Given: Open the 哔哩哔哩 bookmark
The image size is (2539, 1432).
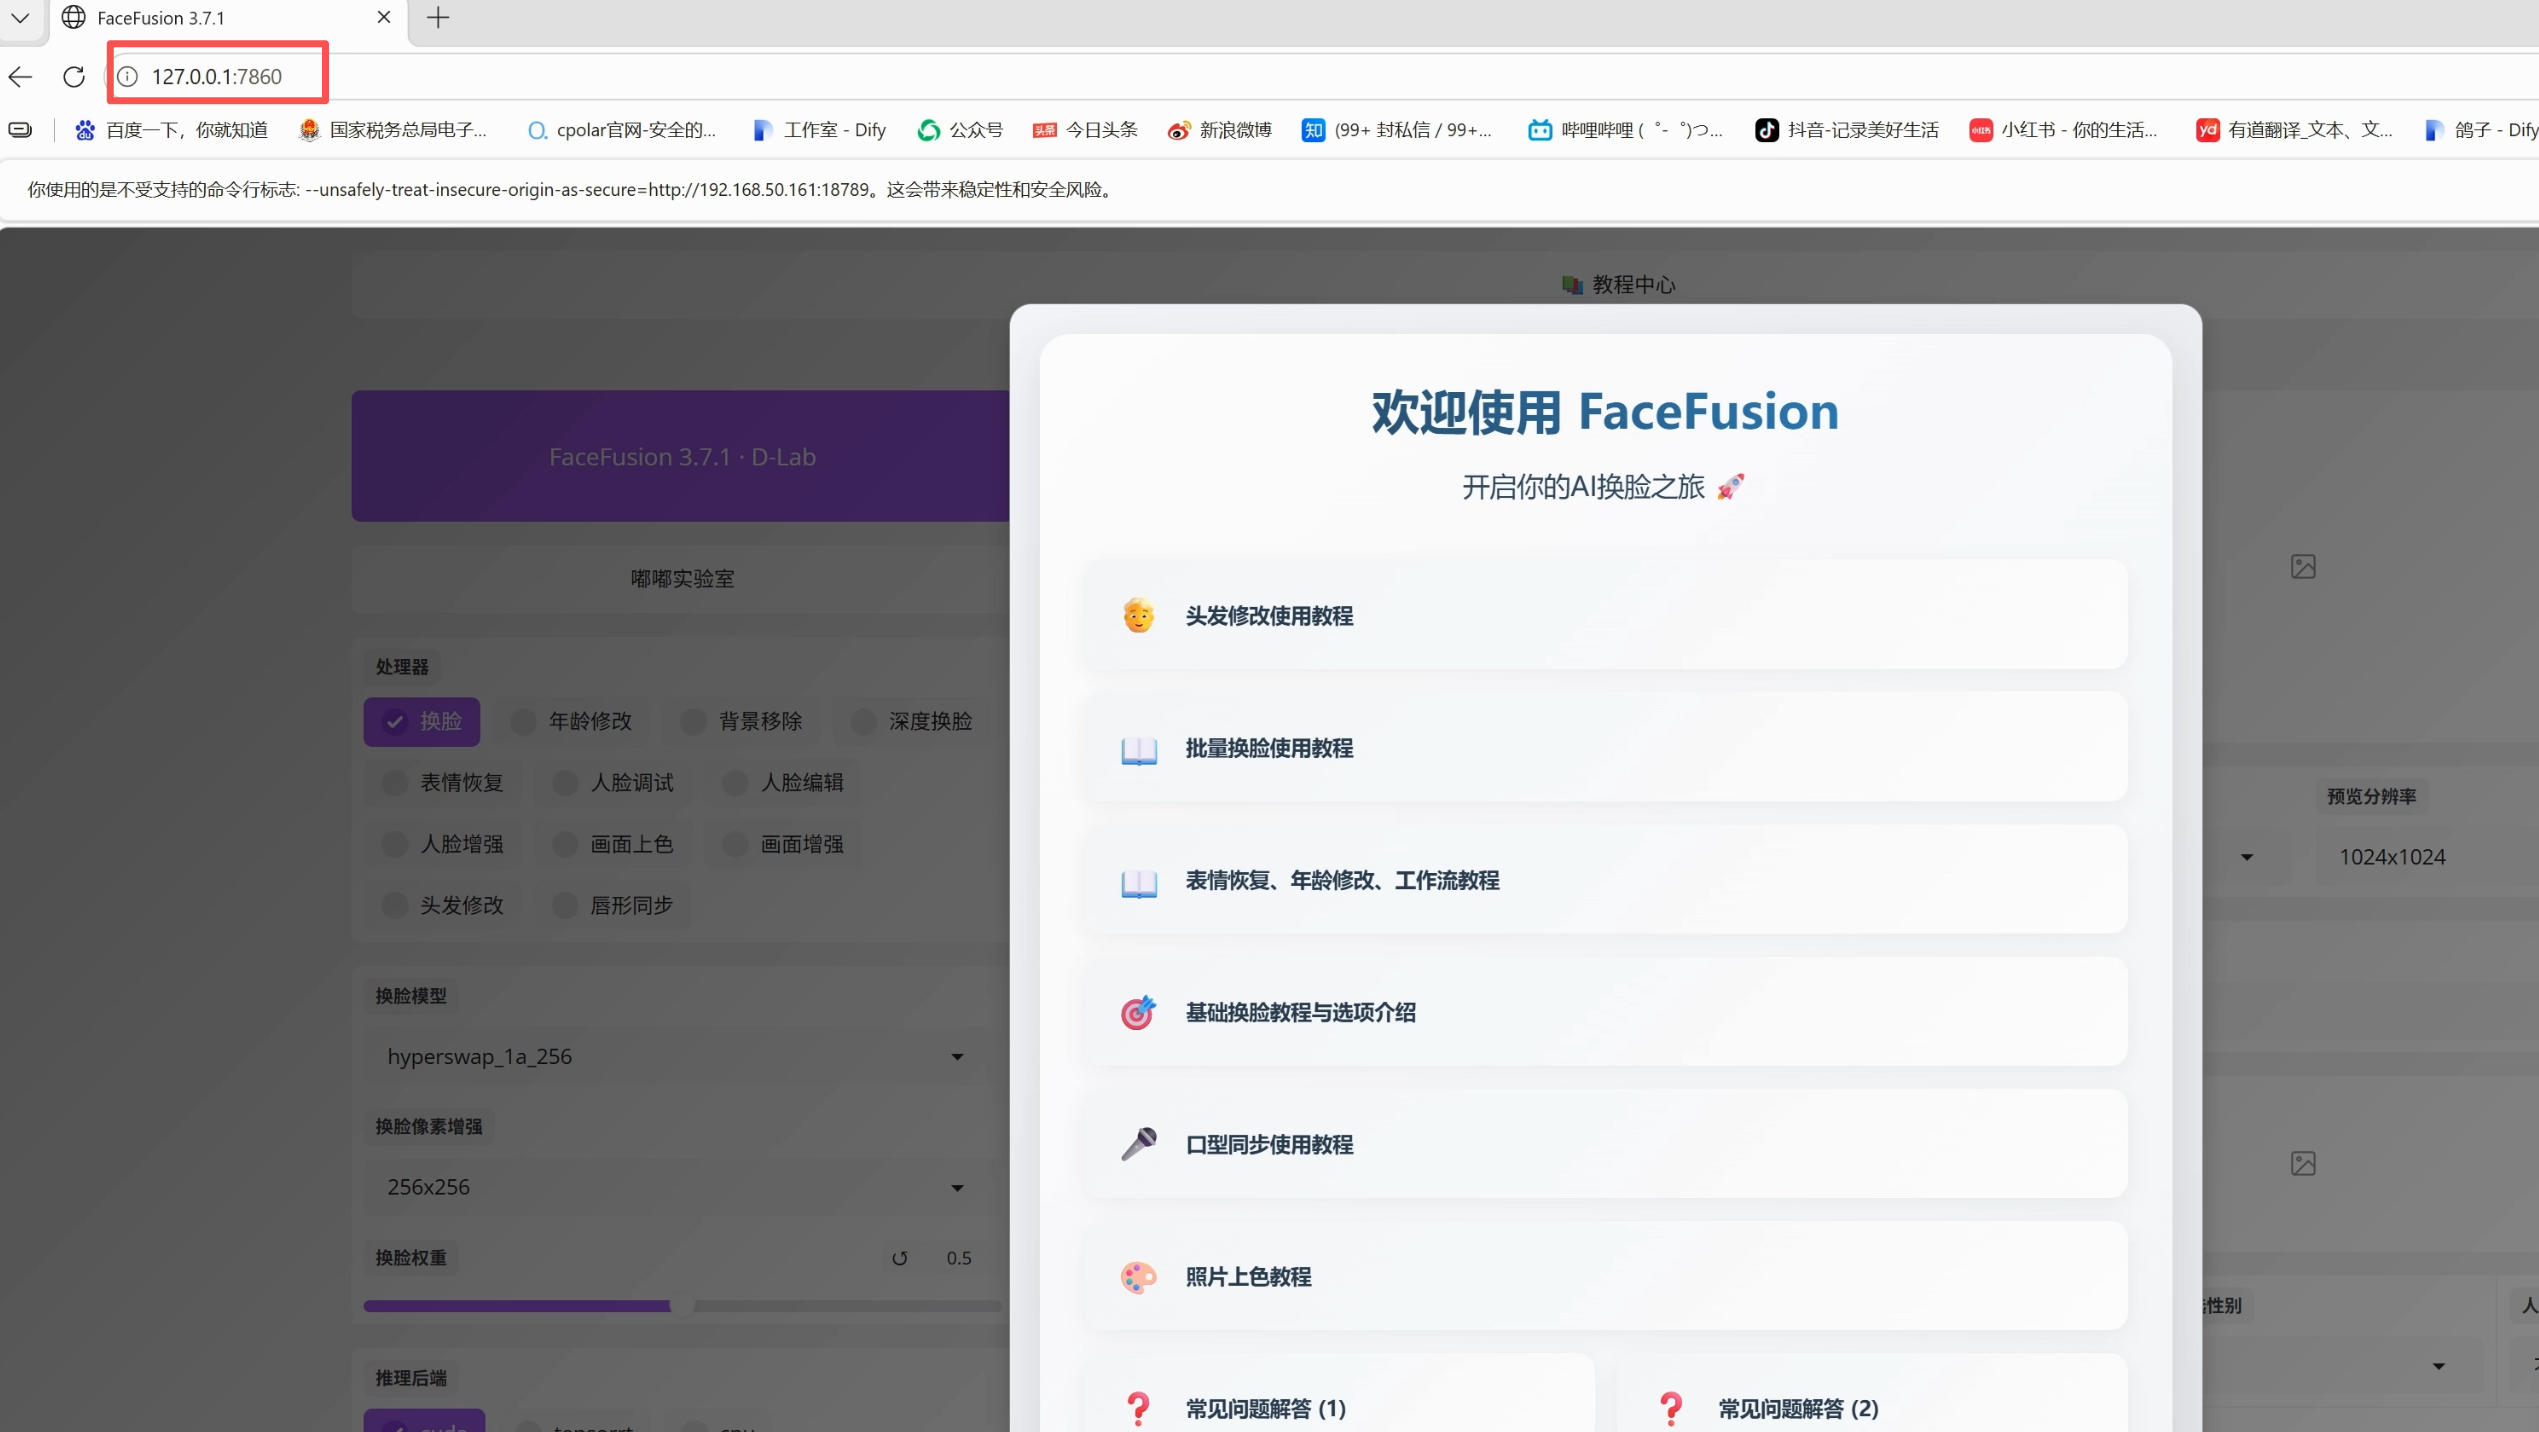Looking at the screenshot, I should click(x=1625, y=130).
